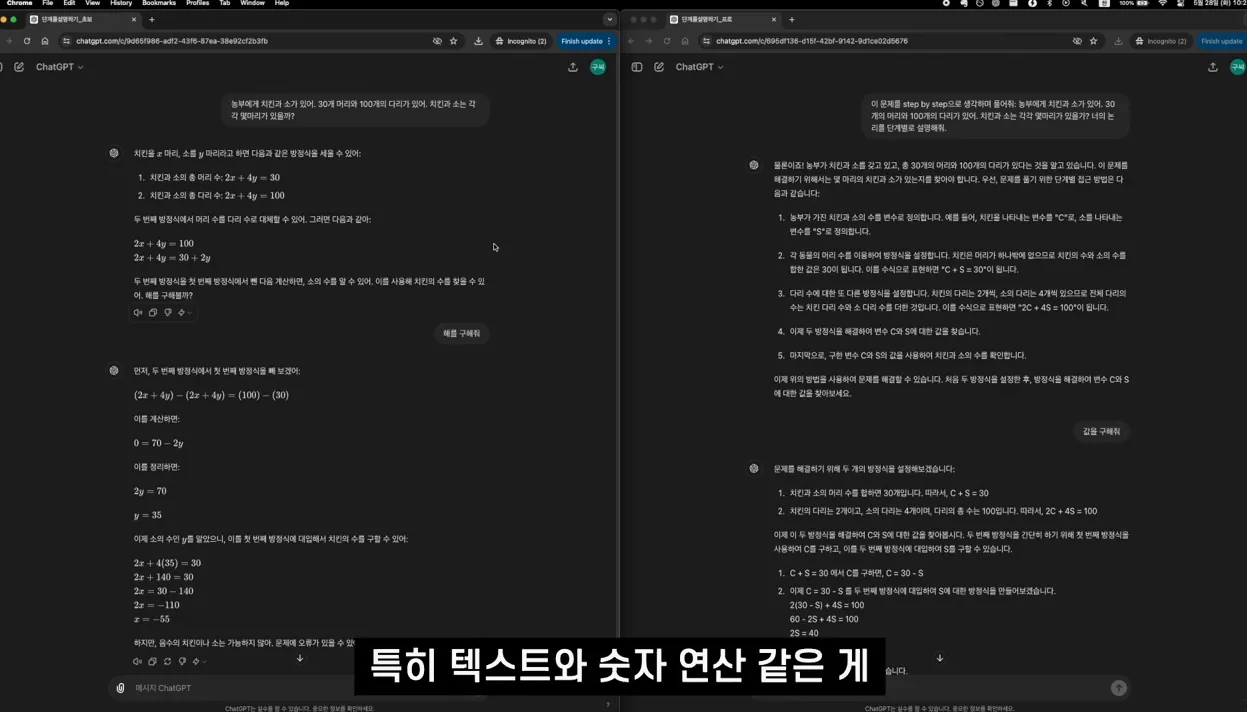Image resolution: width=1247 pixels, height=712 pixels.
Task: Focus the message ChatGPT input in left window
Action: pos(300,688)
